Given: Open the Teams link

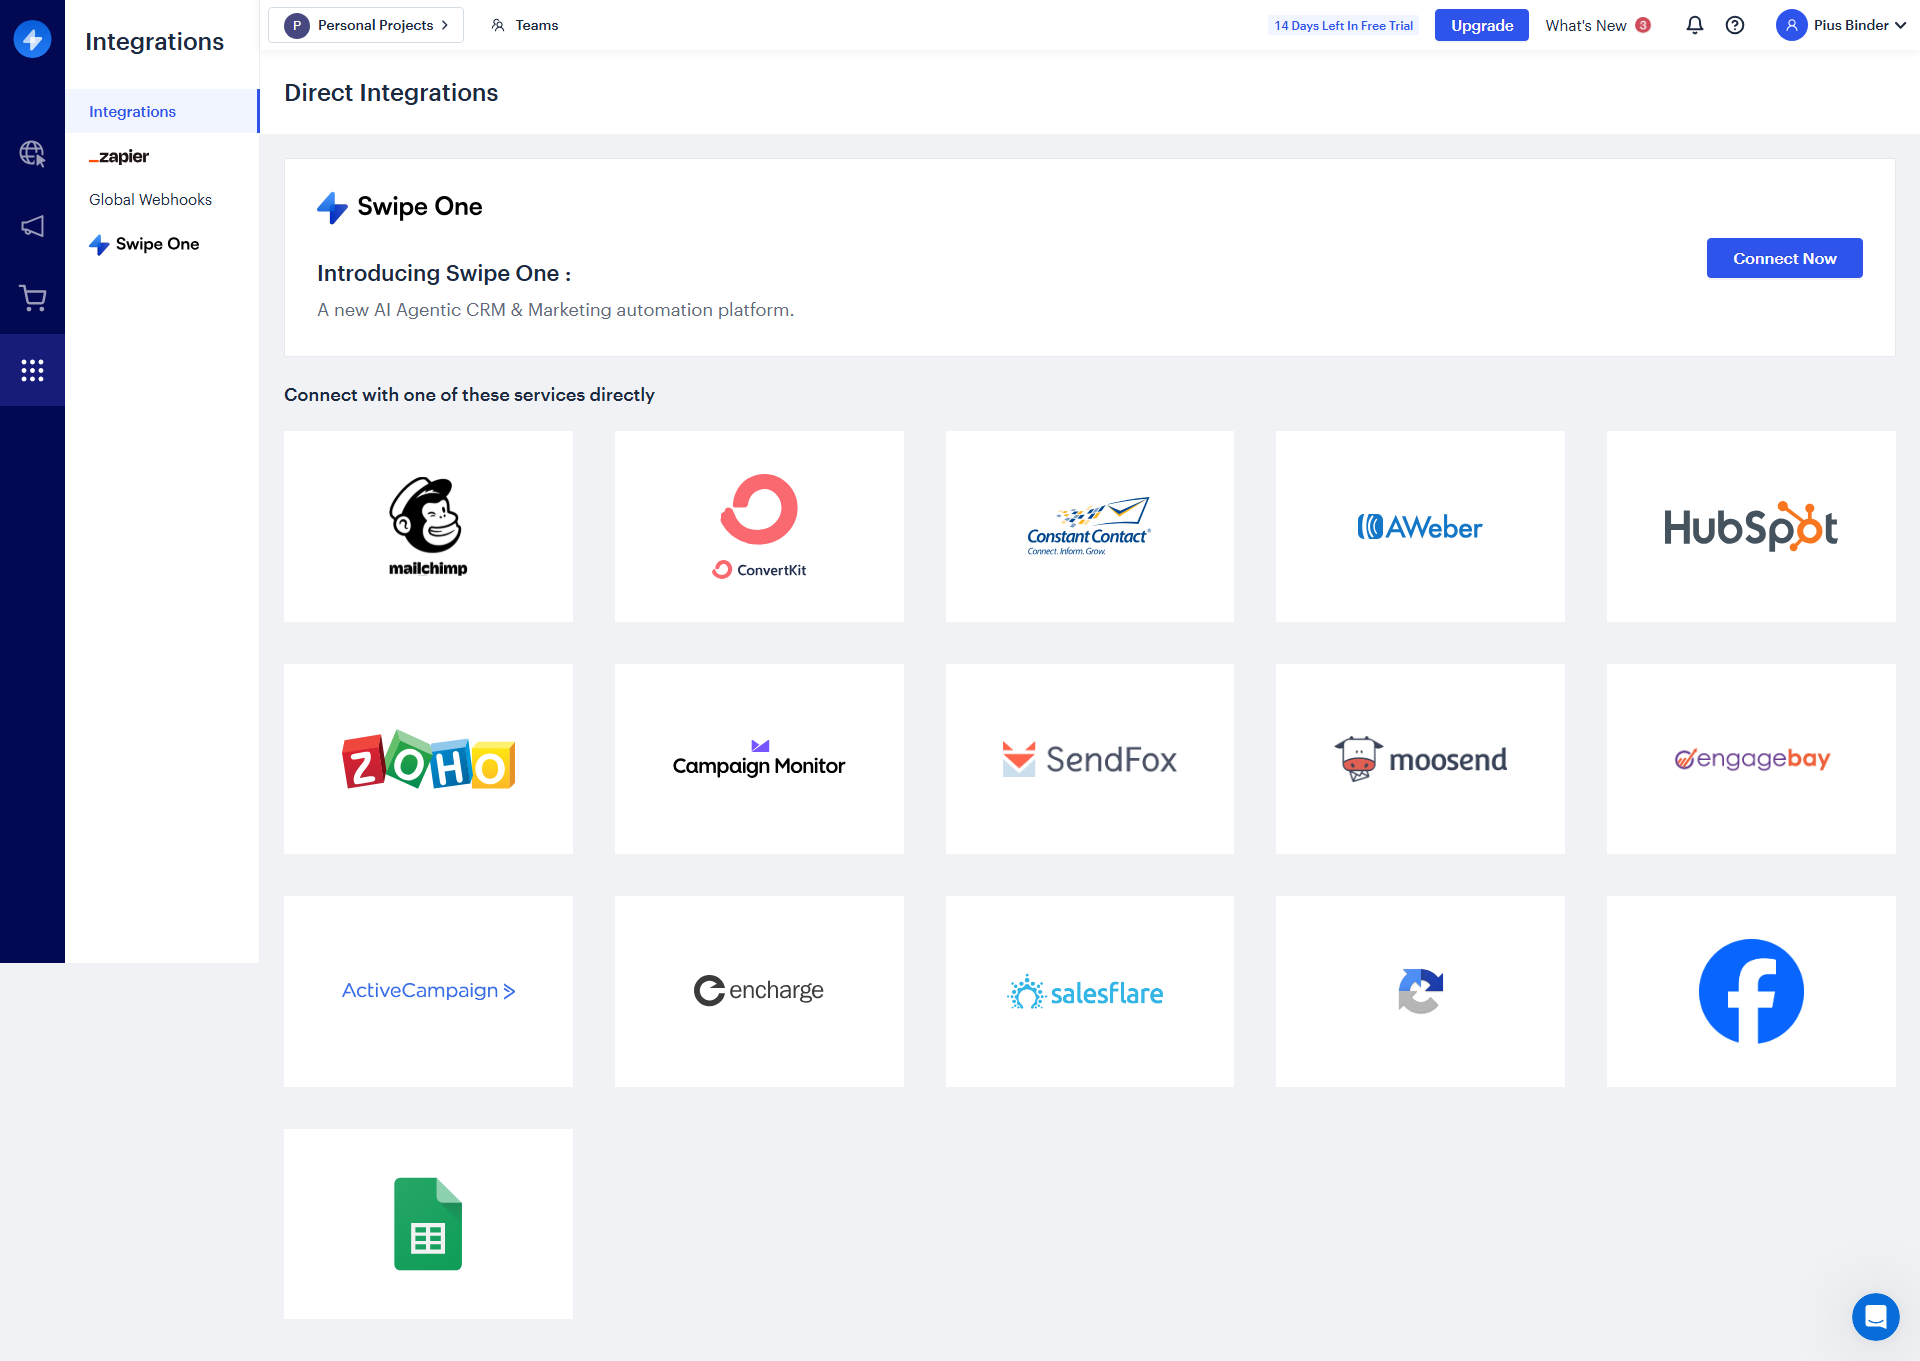Looking at the screenshot, I should 525,25.
